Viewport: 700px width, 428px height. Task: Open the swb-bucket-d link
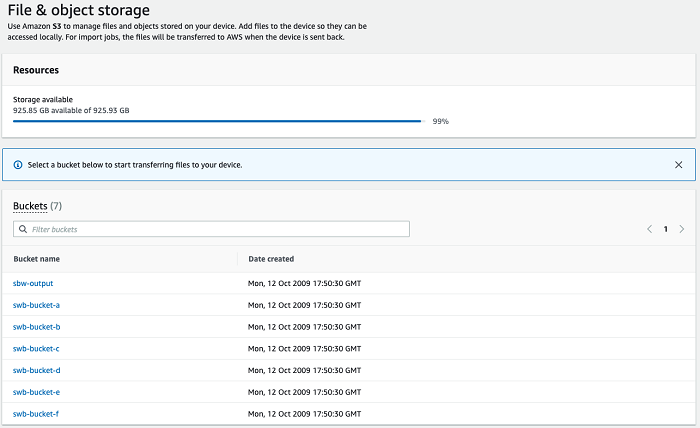pyautogui.click(x=36, y=370)
